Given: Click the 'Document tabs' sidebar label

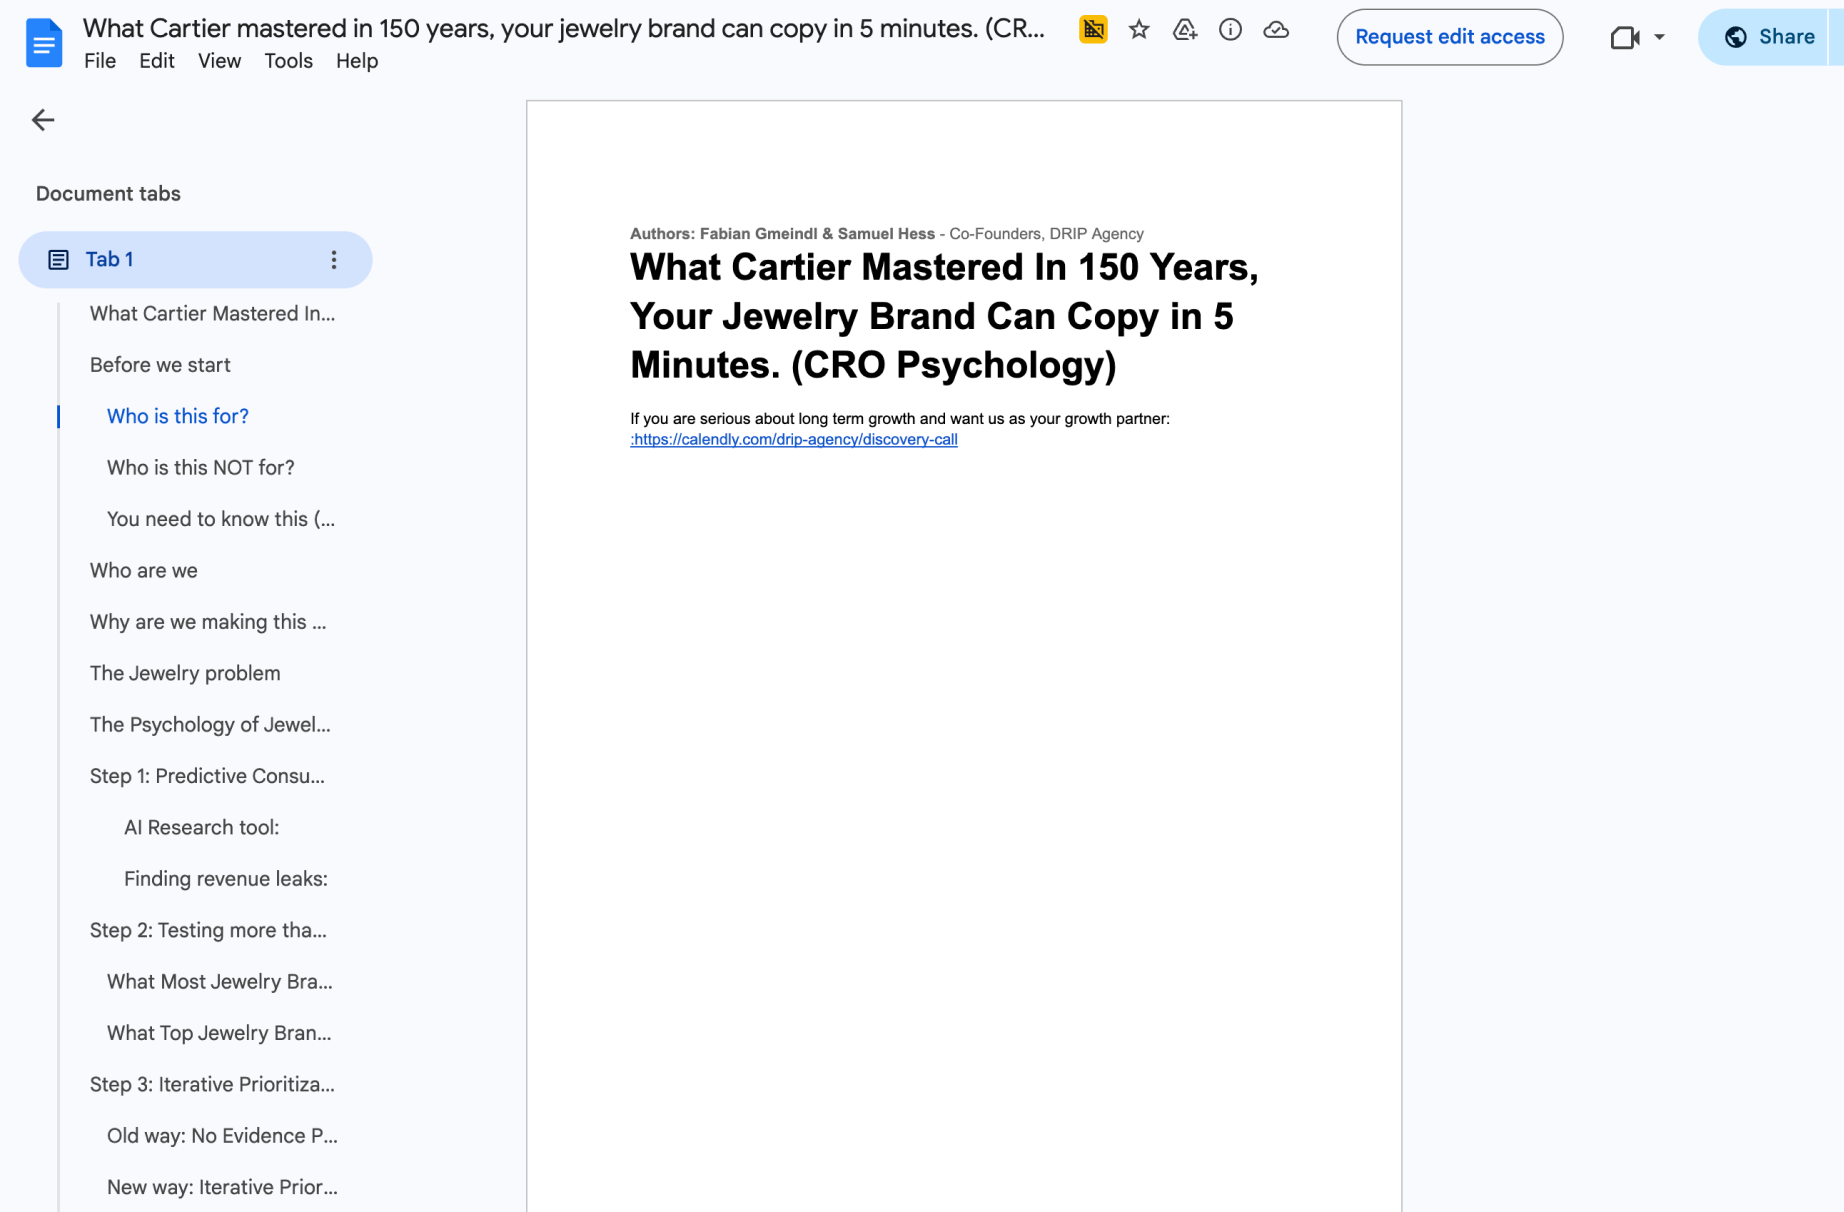Looking at the screenshot, I should tap(108, 194).
